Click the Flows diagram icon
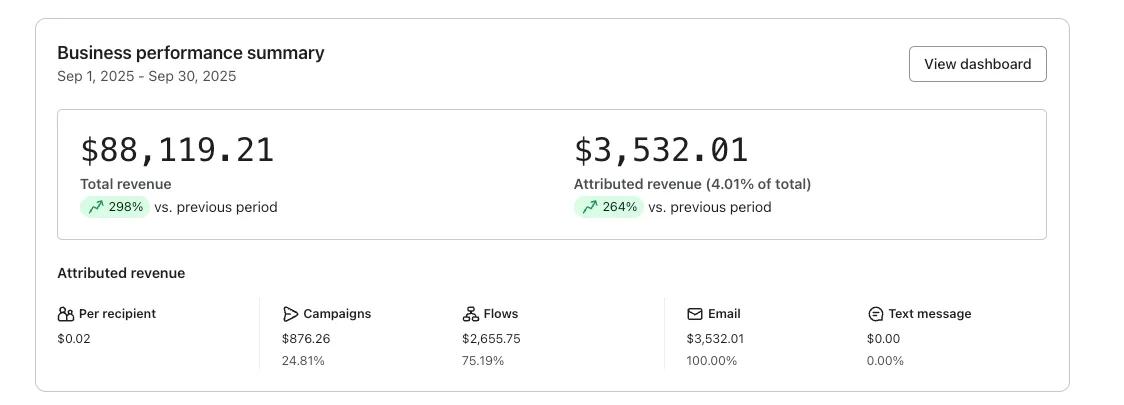The image size is (1124, 405). click(471, 314)
